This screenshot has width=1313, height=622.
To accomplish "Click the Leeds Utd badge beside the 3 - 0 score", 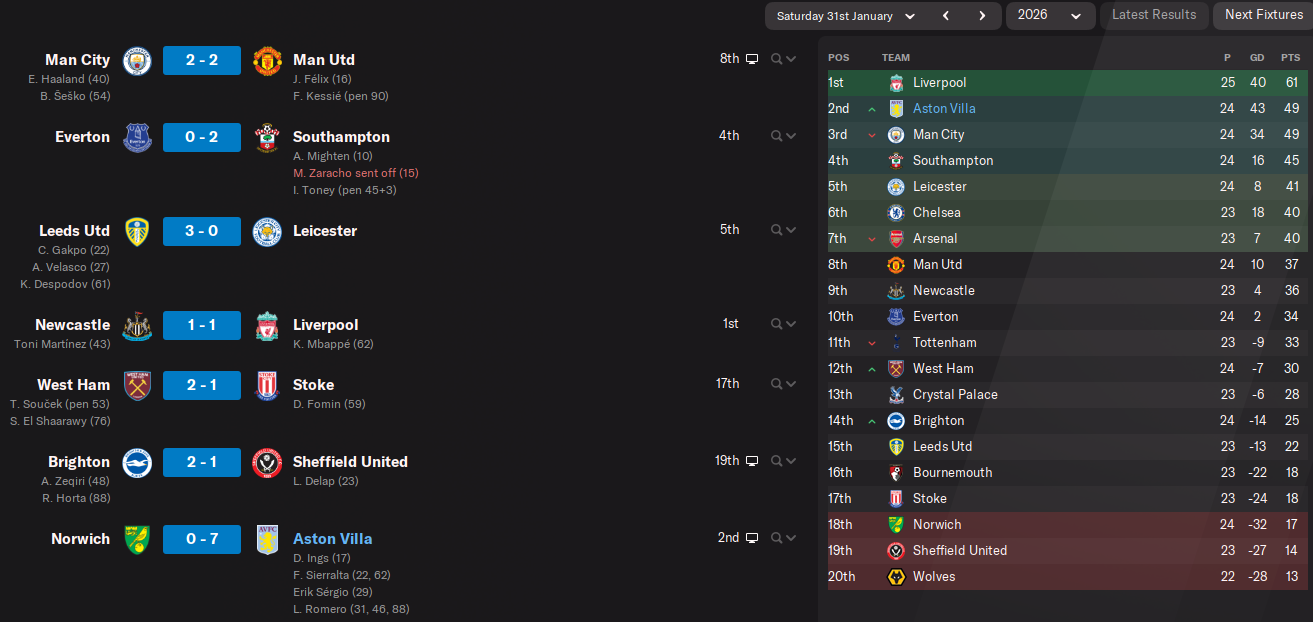I will click(x=136, y=231).
